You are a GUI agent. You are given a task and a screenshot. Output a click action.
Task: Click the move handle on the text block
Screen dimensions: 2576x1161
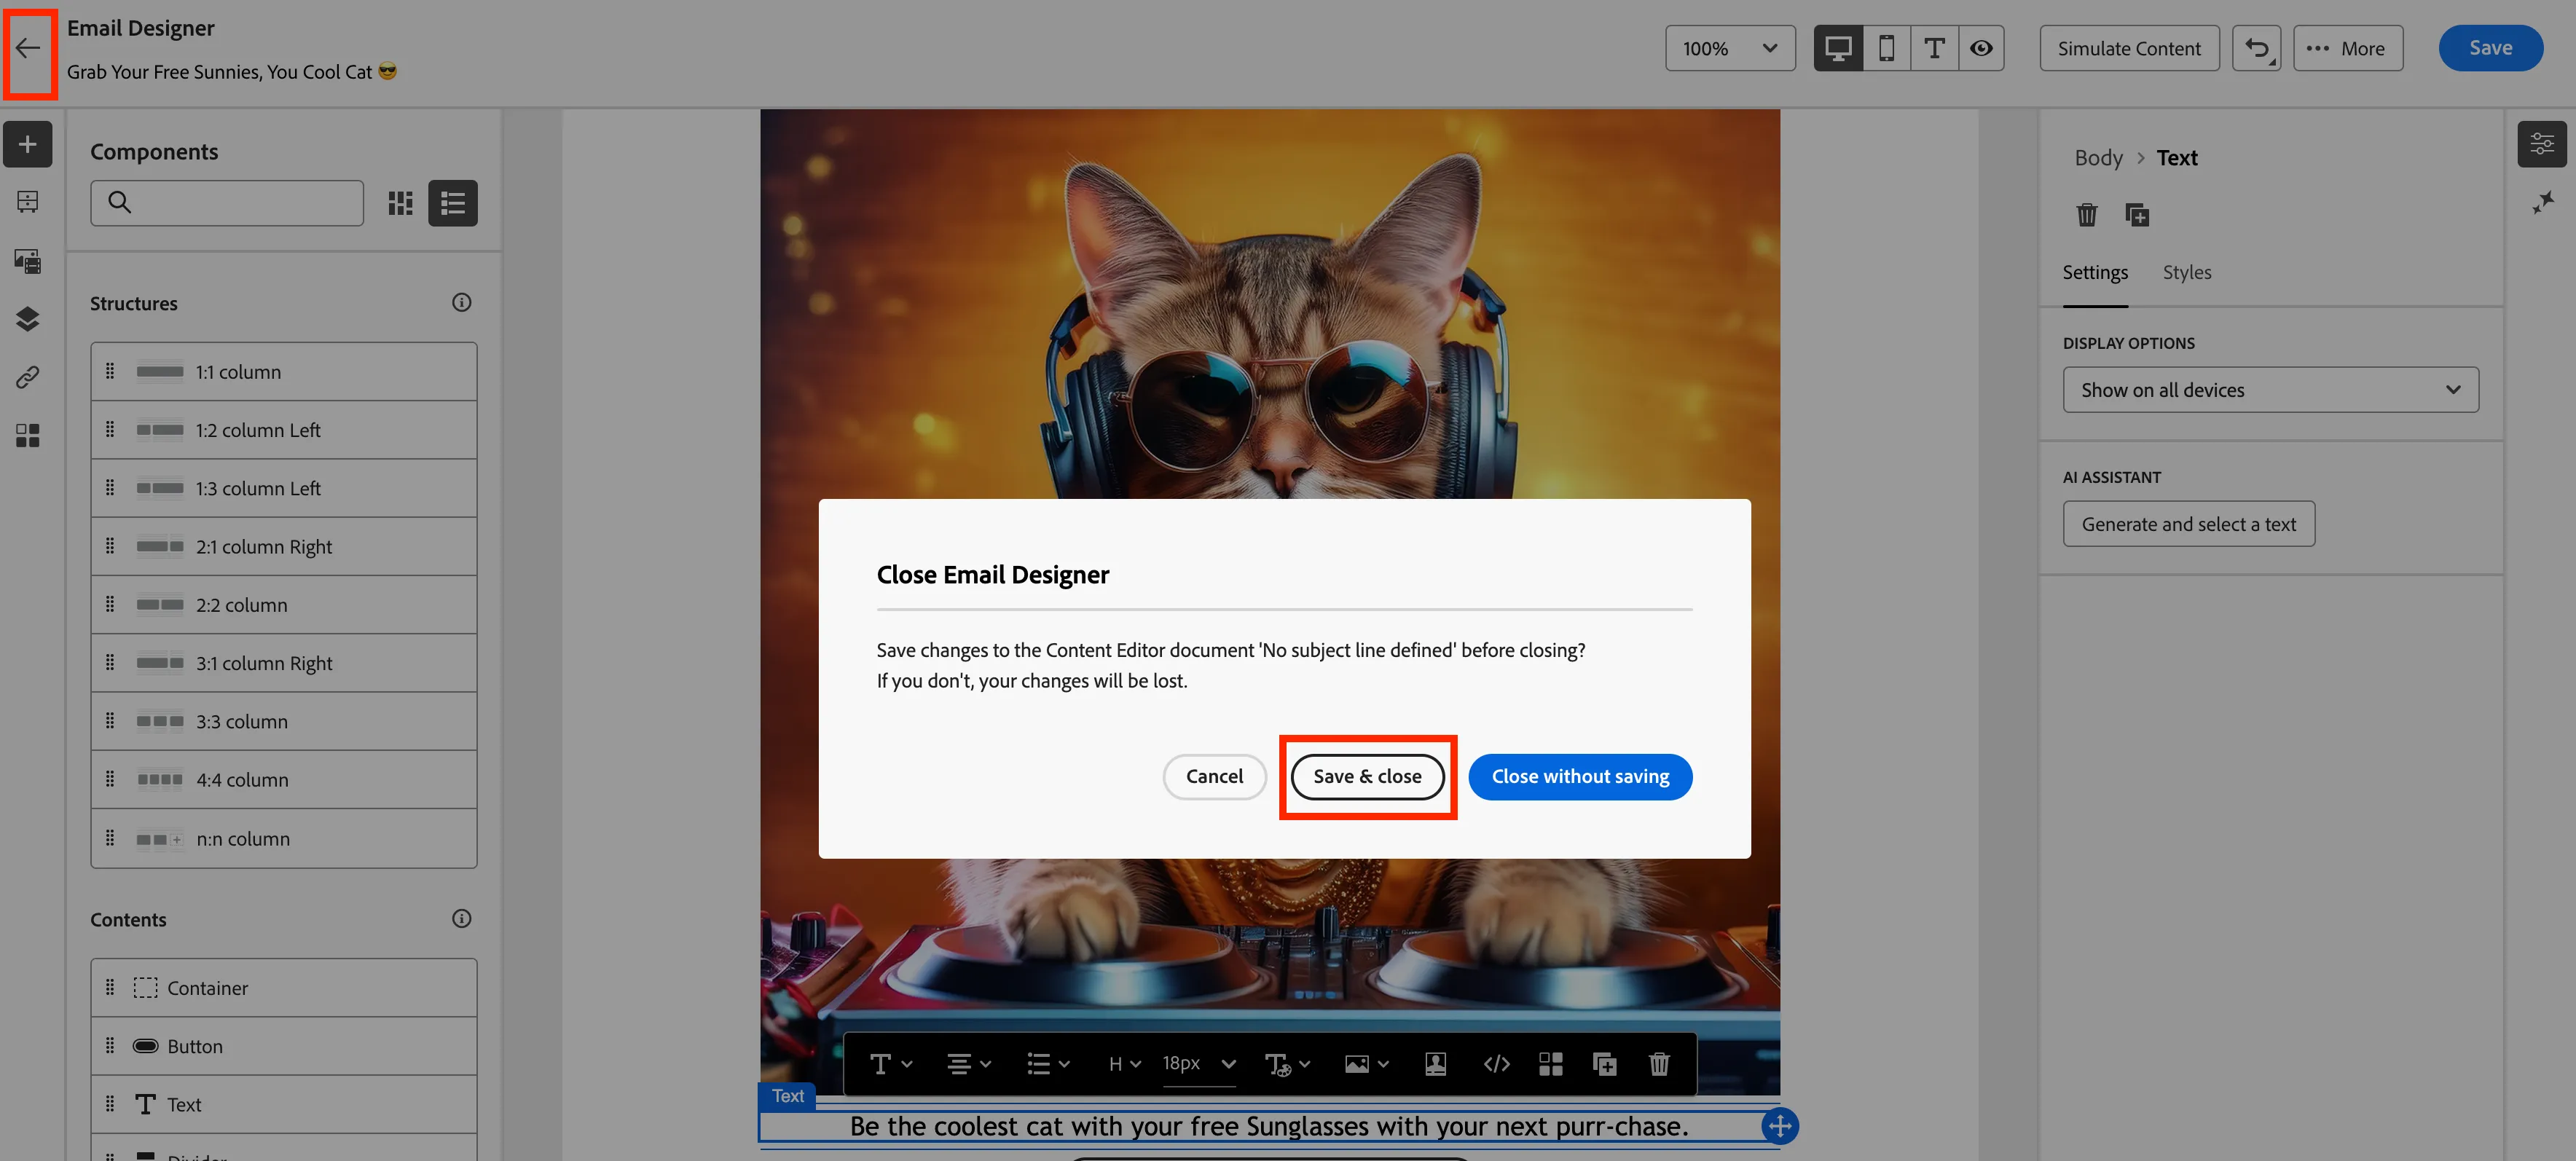click(x=1779, y=1126)
